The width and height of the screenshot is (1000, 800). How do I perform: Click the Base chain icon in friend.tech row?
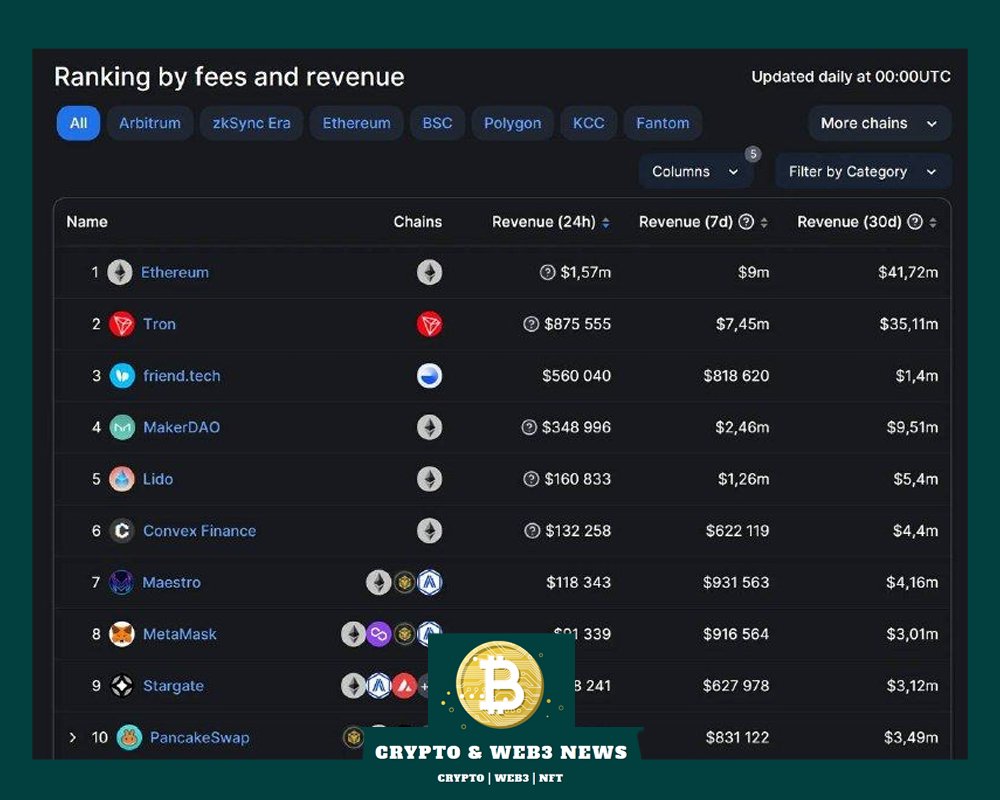pyautogui.click(x=429, y=376)
